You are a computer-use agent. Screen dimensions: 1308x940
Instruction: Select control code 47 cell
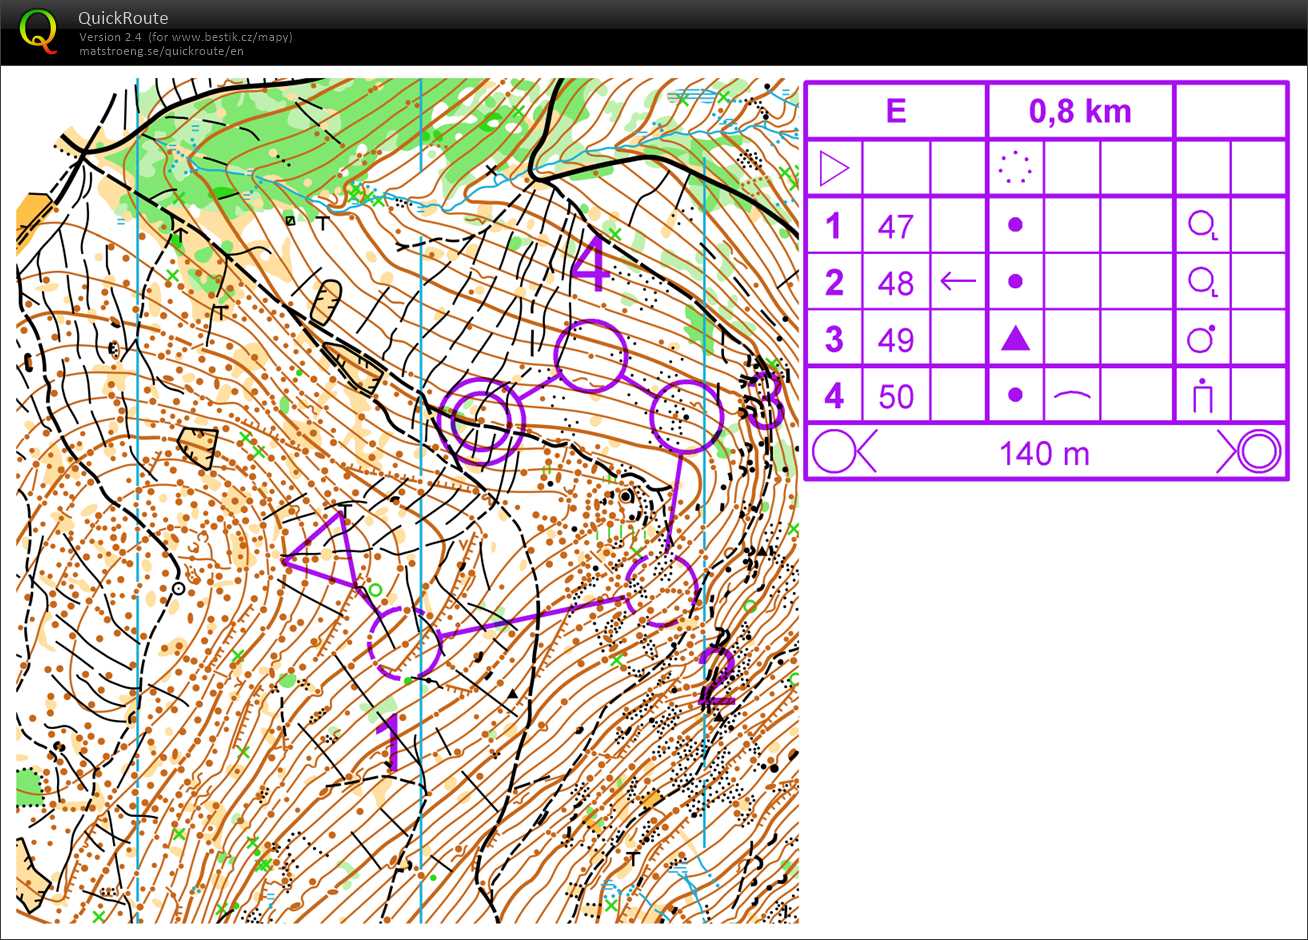(895, 226)
